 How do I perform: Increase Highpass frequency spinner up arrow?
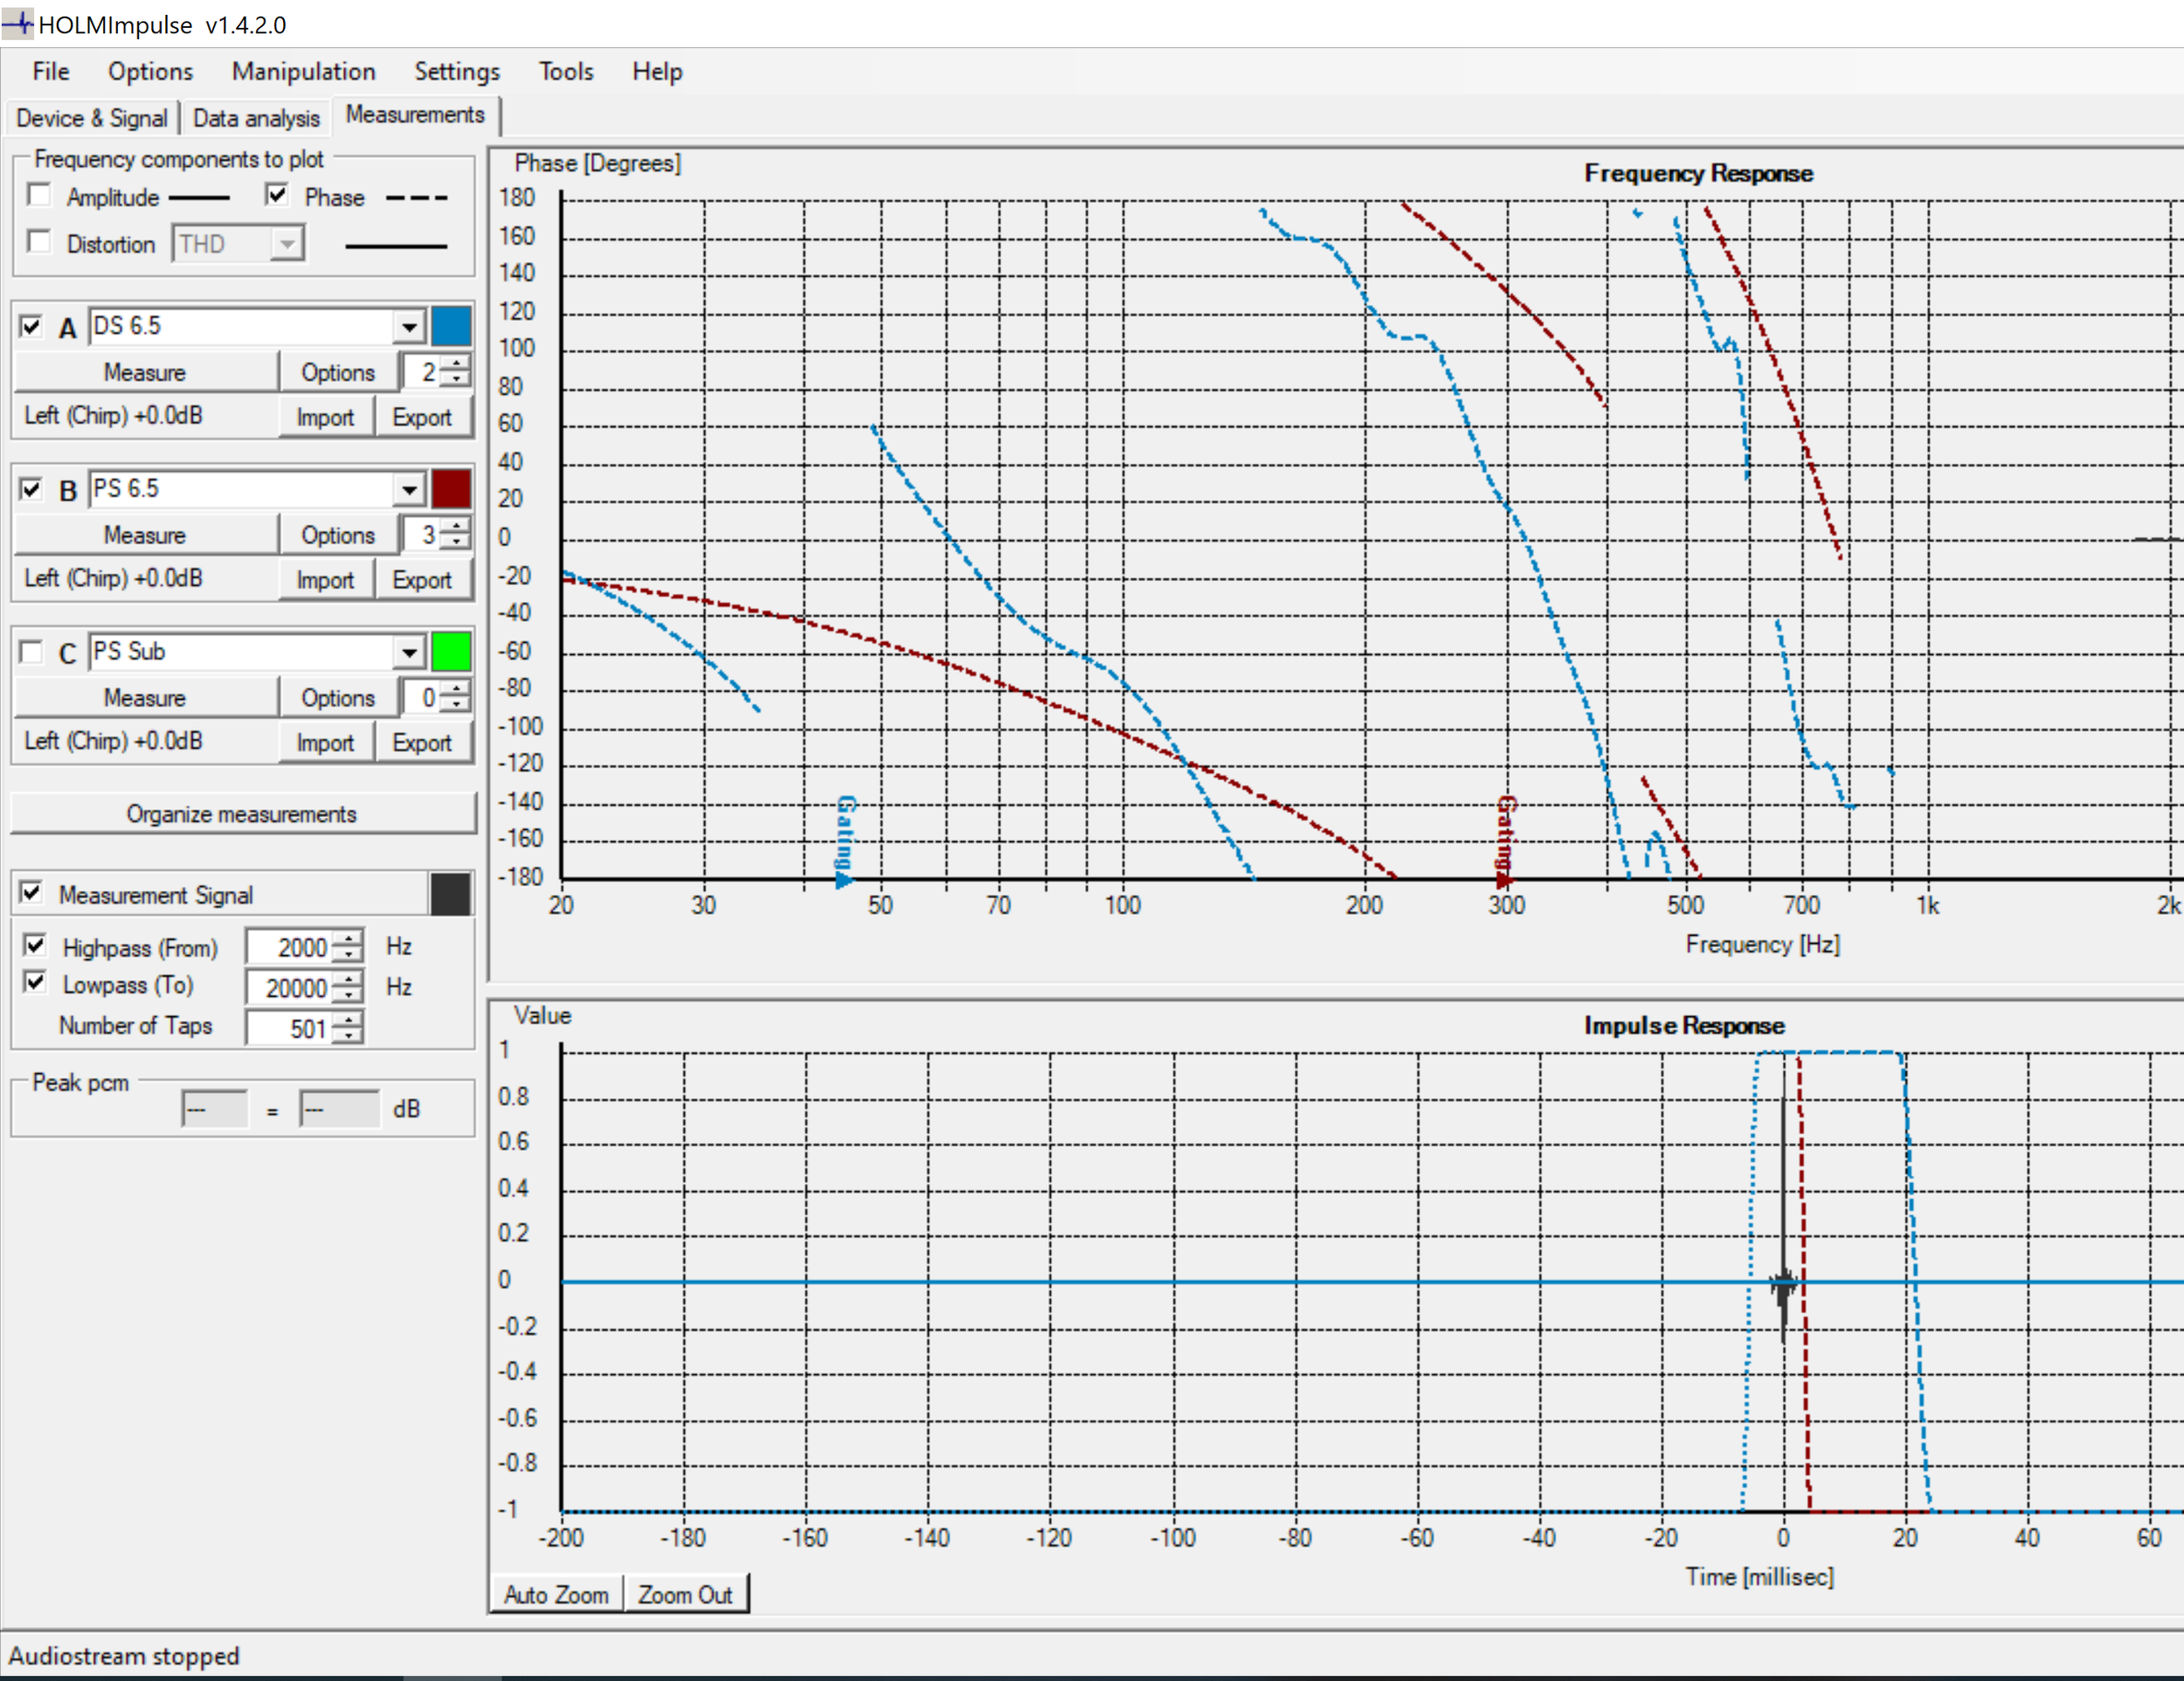348,939
